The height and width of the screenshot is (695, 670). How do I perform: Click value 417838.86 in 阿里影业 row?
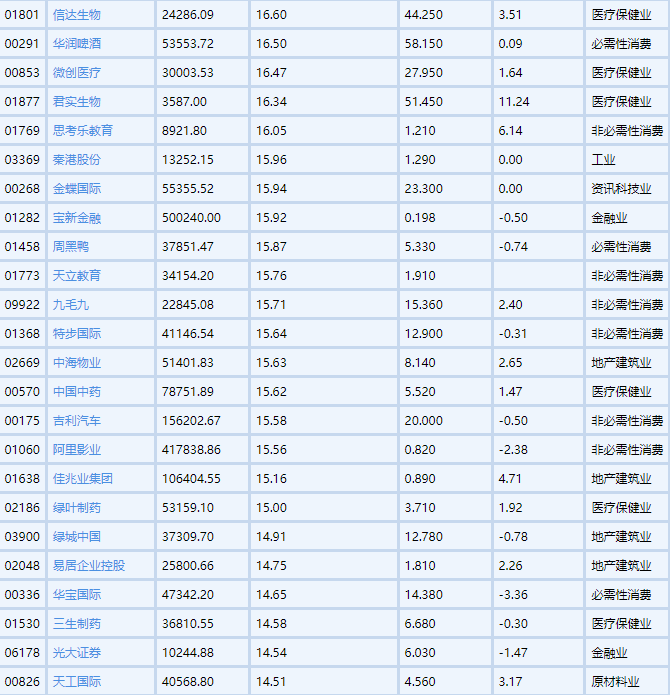(191, 450)
